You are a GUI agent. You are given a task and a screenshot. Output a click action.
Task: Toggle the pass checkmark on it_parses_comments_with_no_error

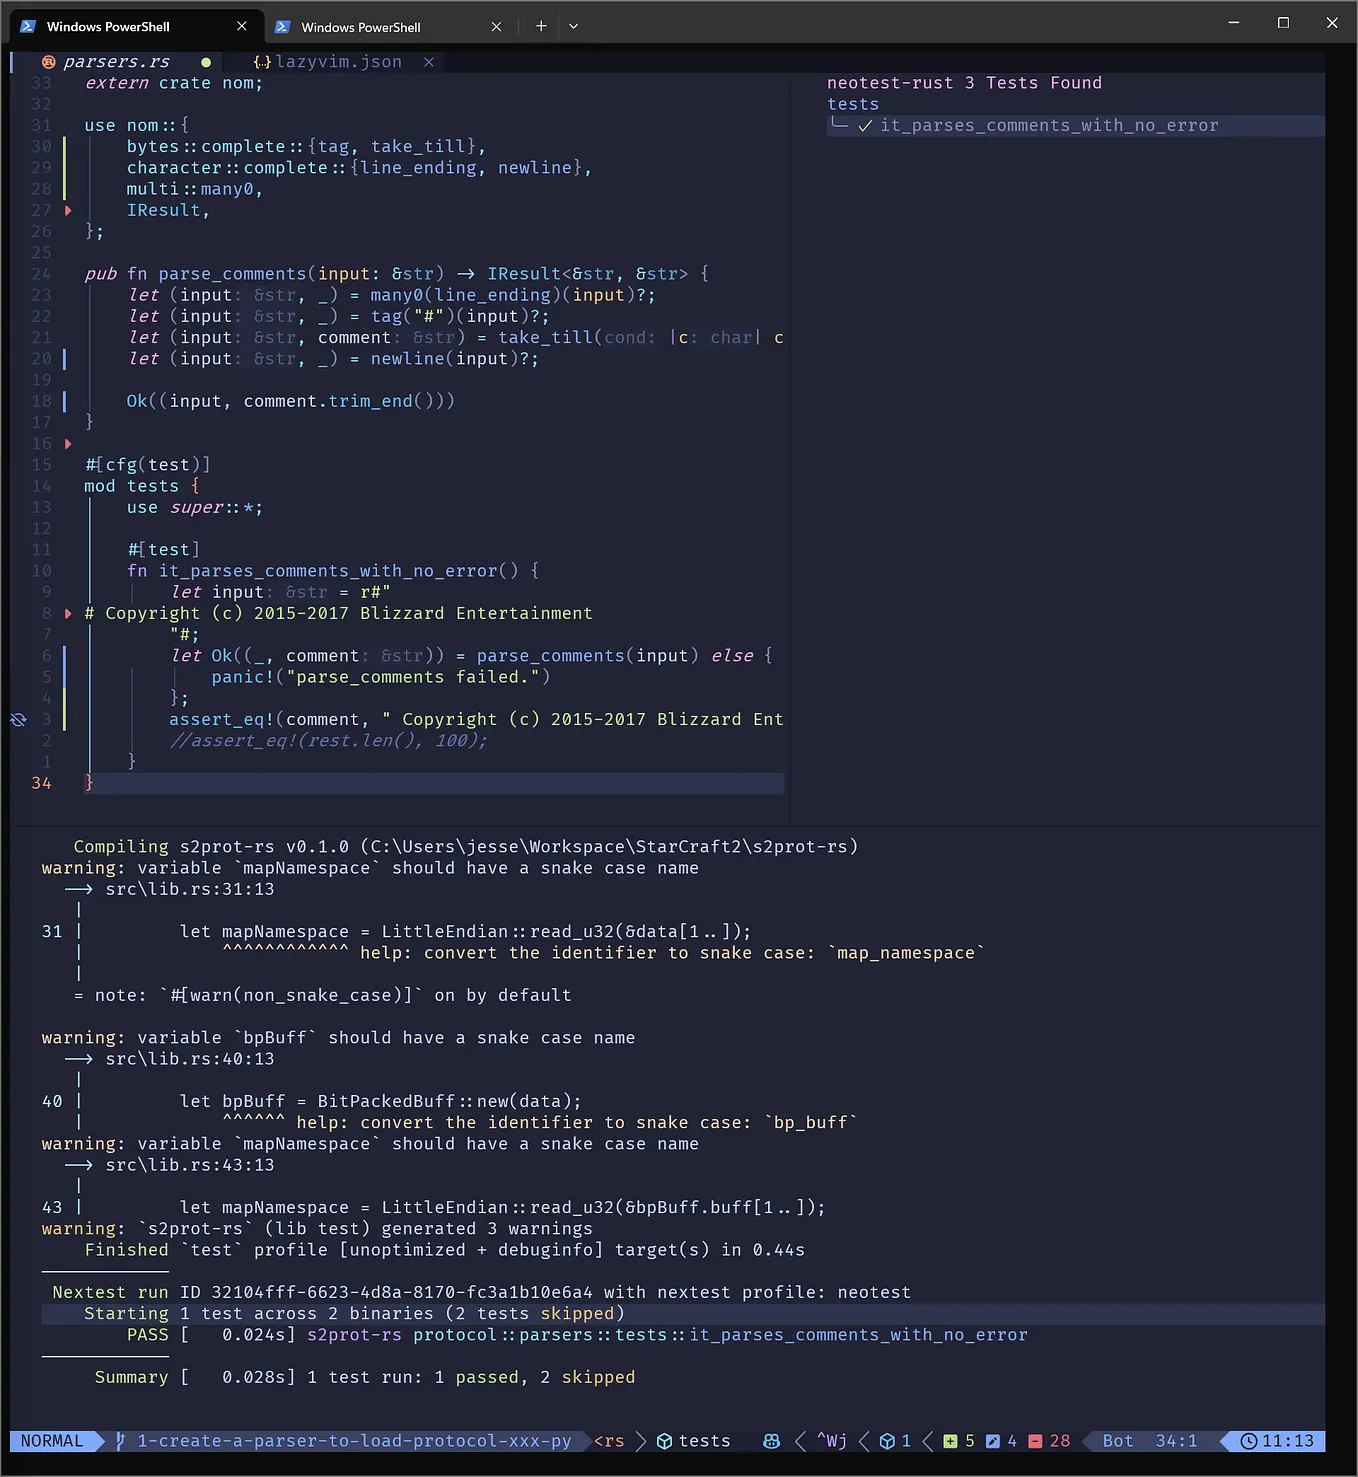point(866,125)
